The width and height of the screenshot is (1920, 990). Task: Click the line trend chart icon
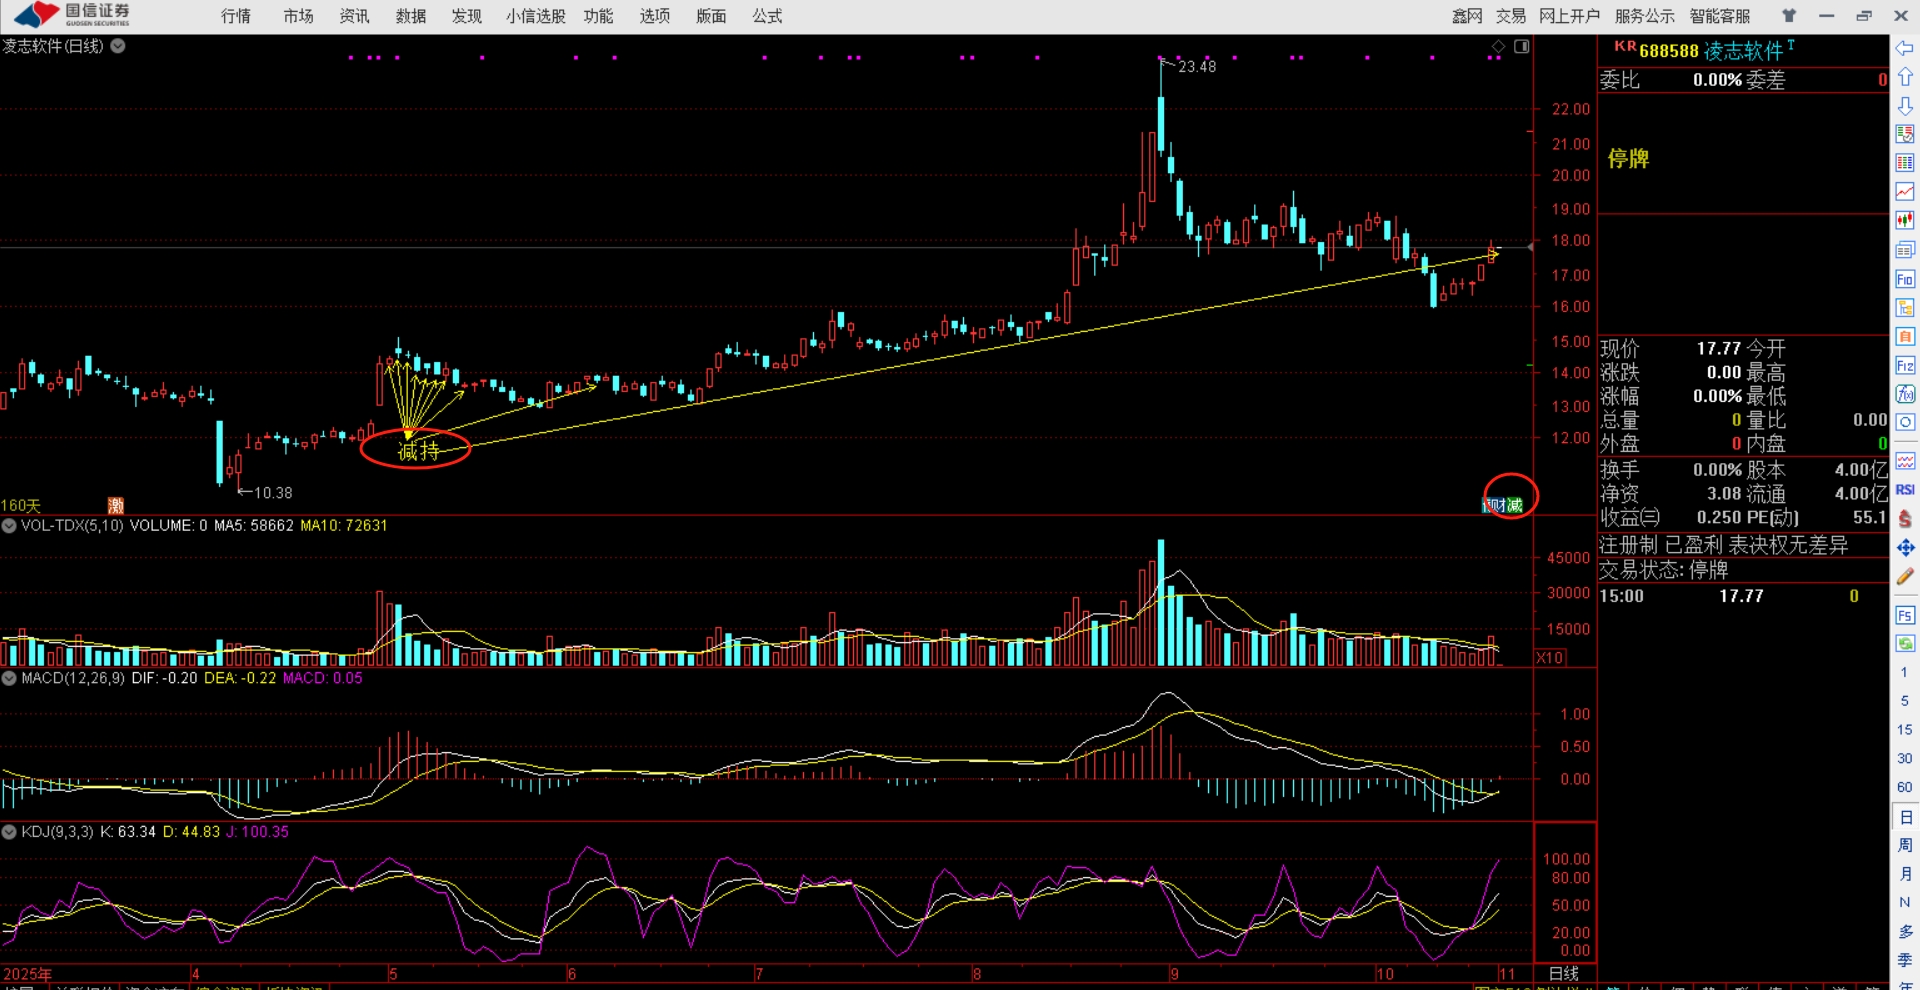tap(1905, 191)
